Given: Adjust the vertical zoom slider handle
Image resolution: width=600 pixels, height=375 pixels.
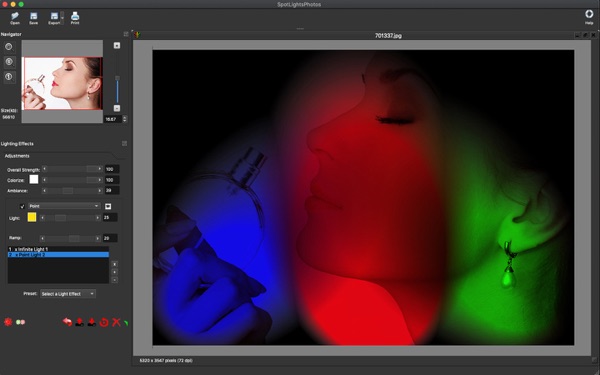Looking at the screenshot, I should click(117, 78).
